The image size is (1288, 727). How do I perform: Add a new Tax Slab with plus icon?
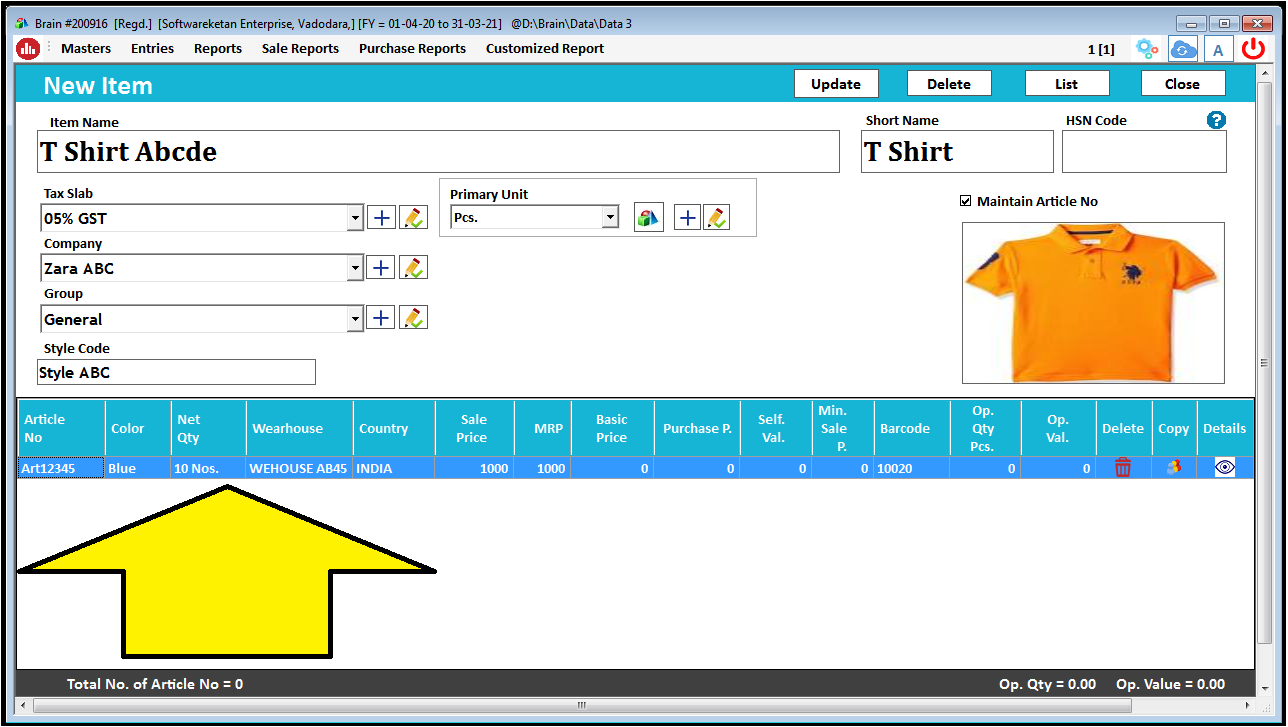pos(381,216)
